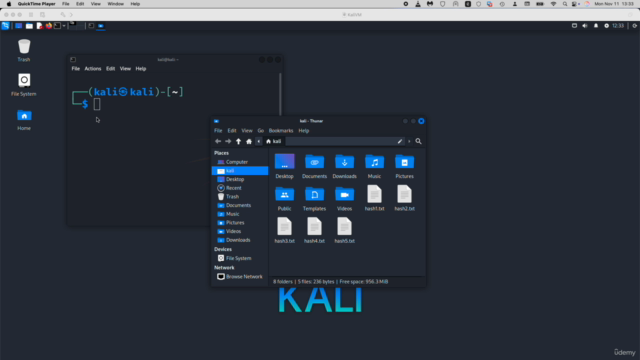Open the terminal File menu
640x360 pixels.
76,69
